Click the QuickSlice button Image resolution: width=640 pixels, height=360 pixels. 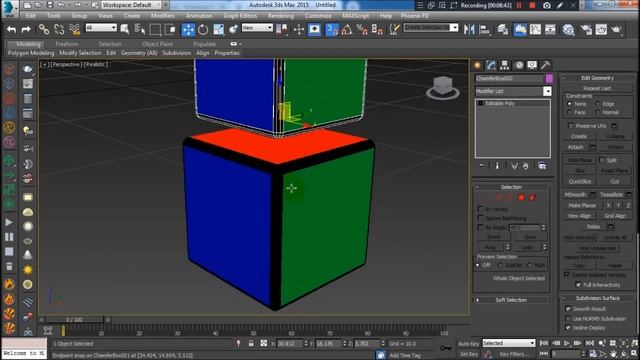pyautogui.click(x=580, y=181)
